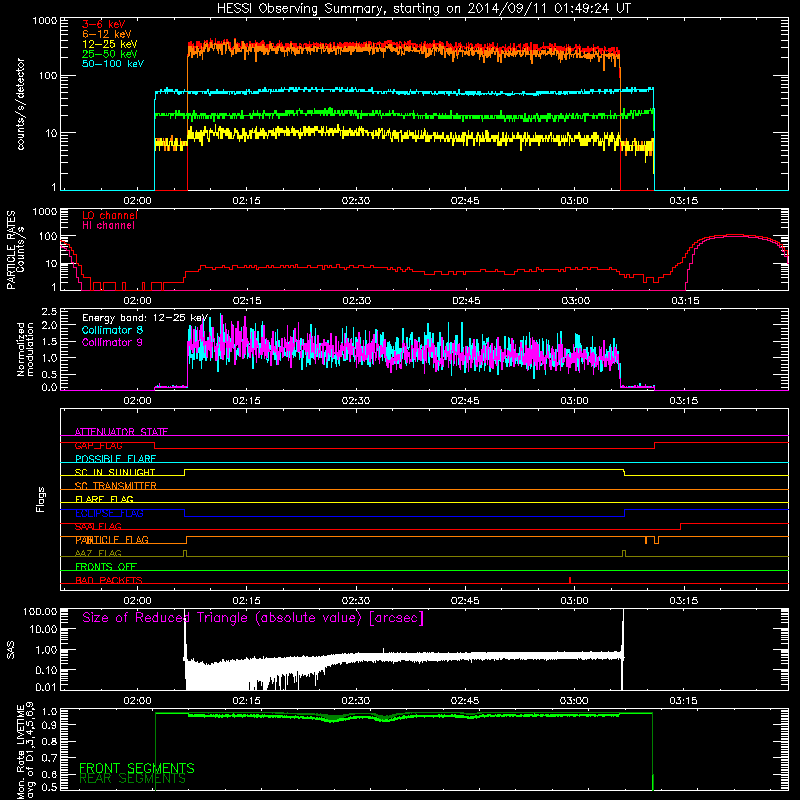Click the Flags axis label
800x800 pixels.
[x=41, y=499]
